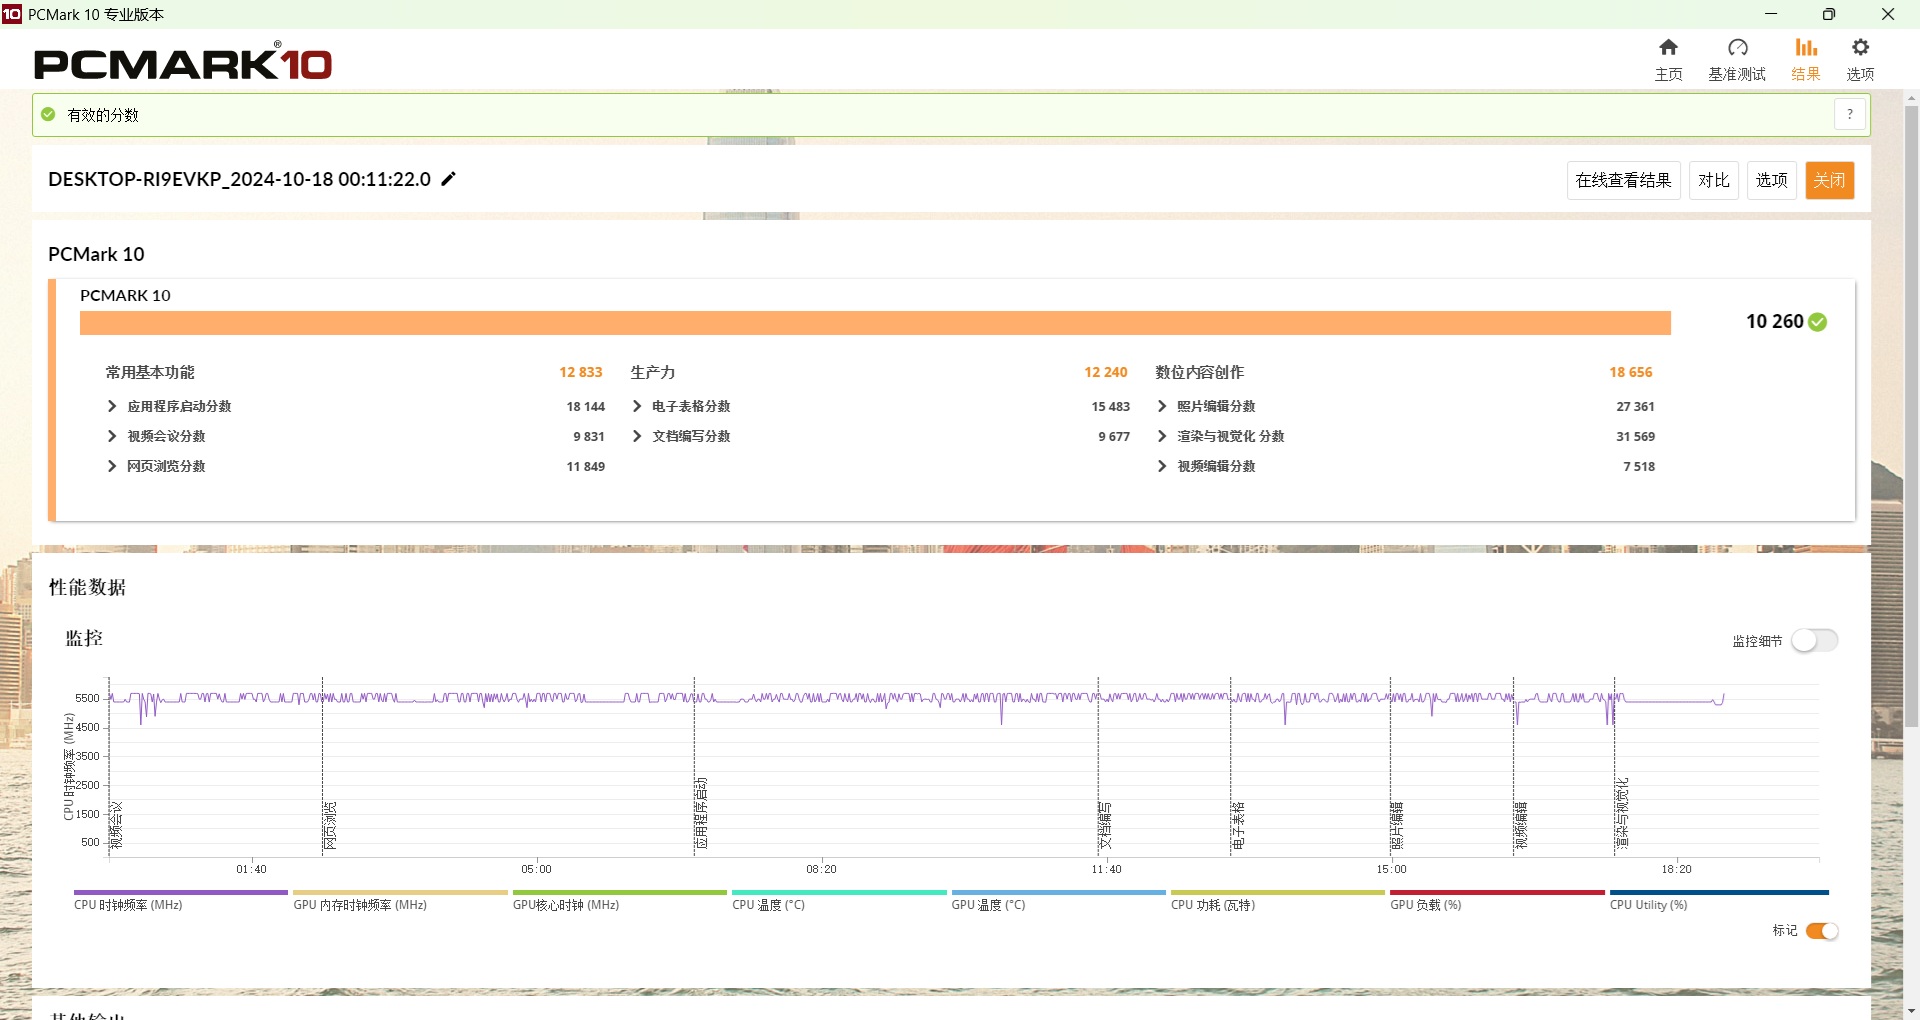Screen dimensions: 1920x1020
Task: Open the 选项 gear settings icon
Action: tap(1860, 47)
